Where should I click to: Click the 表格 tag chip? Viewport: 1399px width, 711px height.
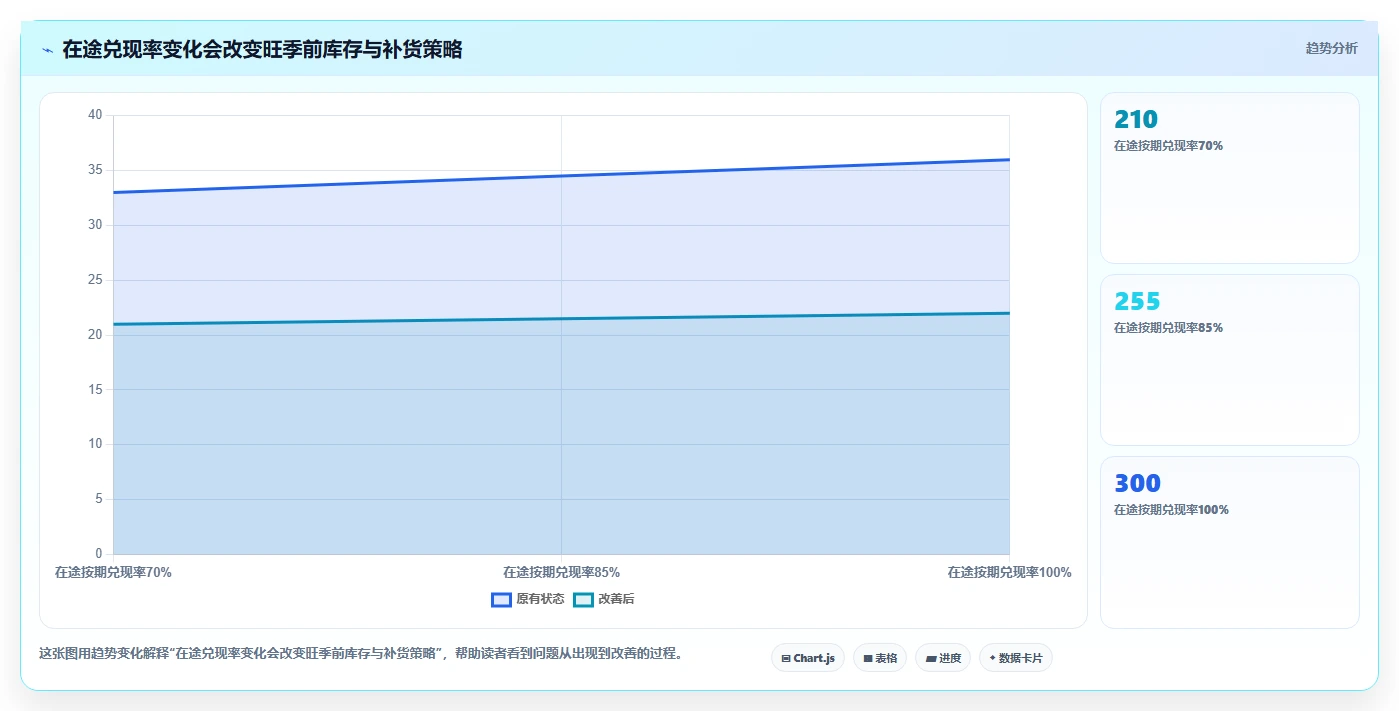[880, 658]
